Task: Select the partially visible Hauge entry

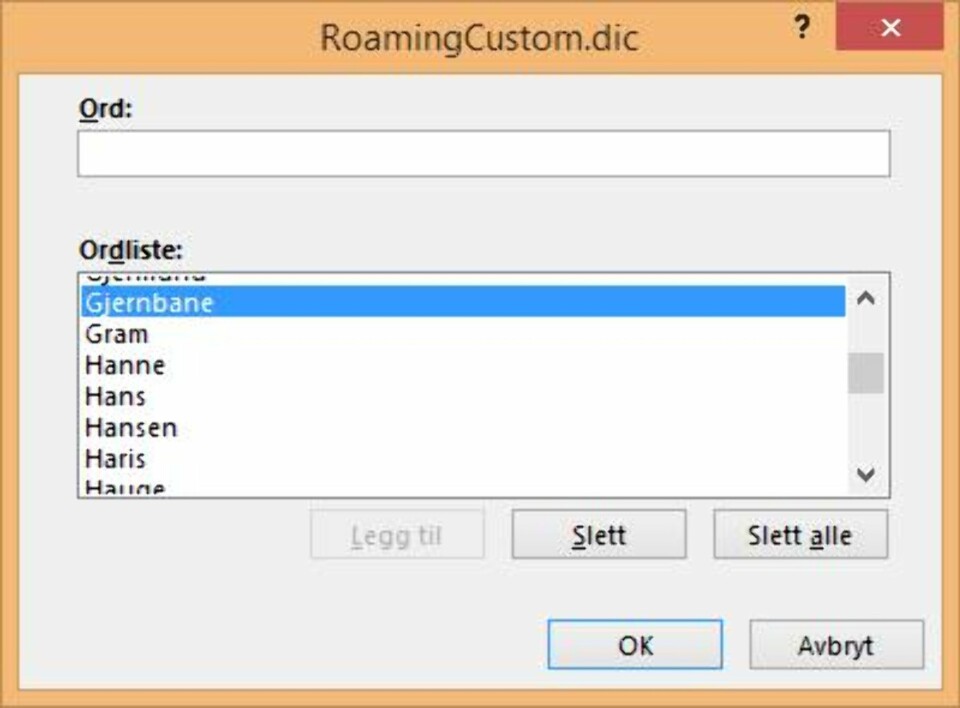Action: coord(125,488)
